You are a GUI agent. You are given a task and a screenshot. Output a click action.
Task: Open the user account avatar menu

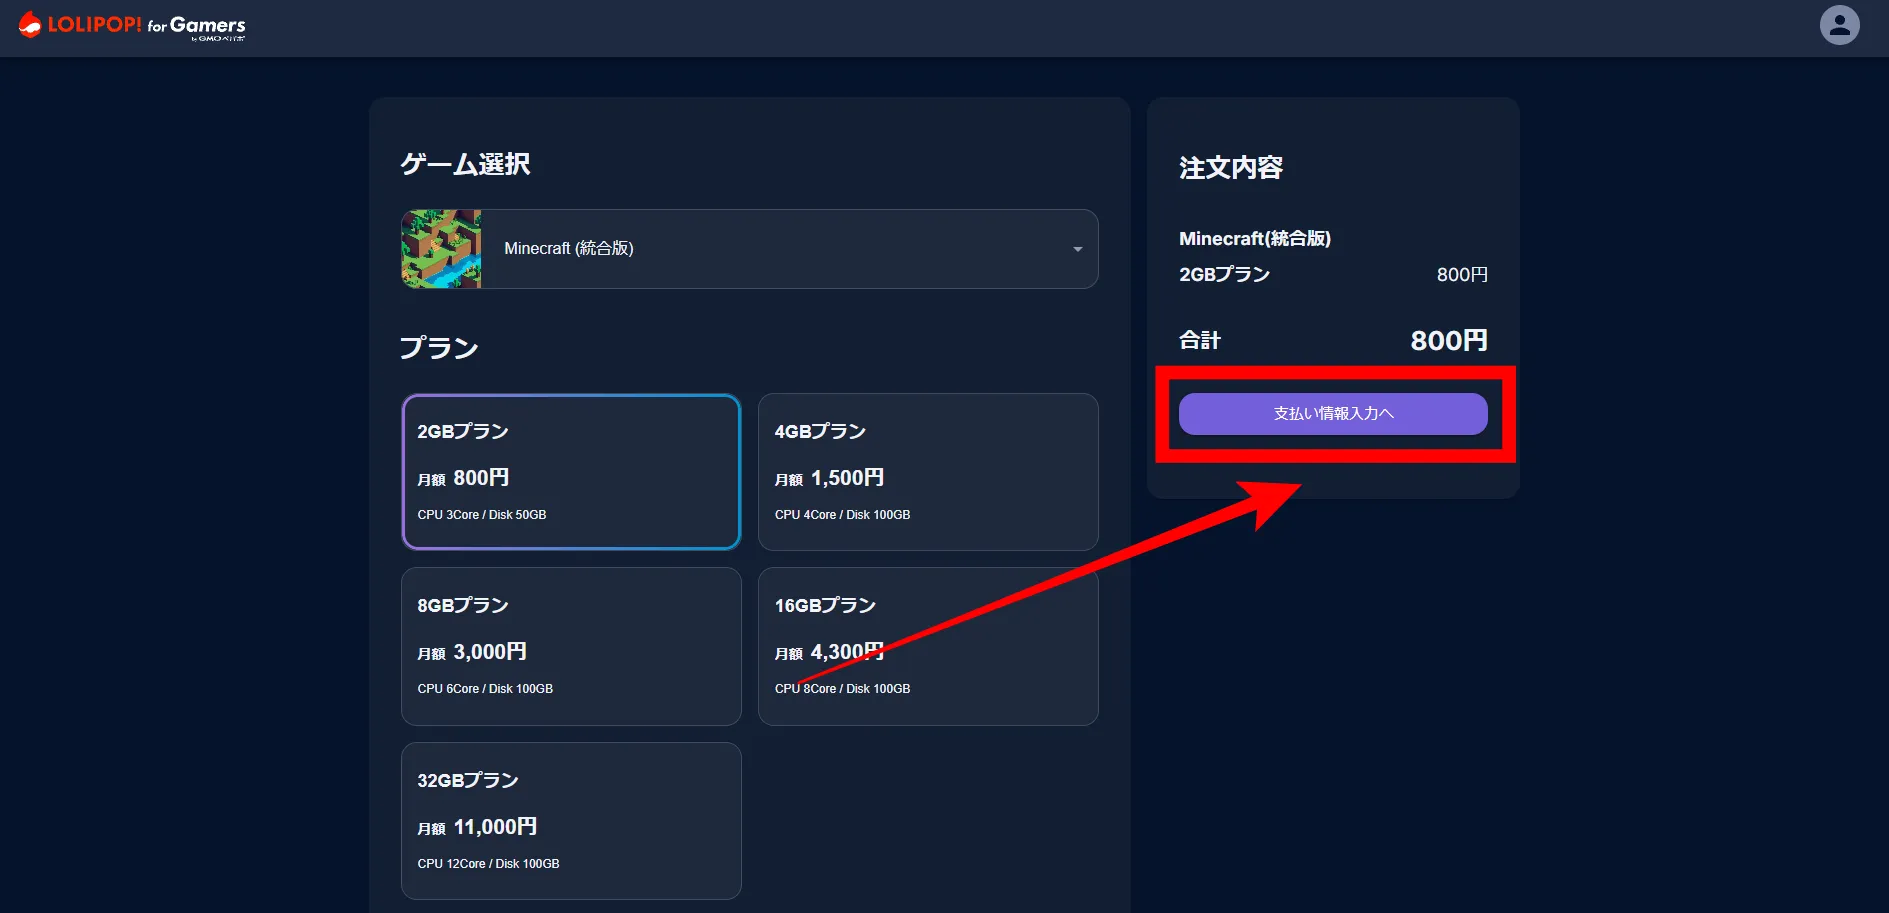1838,25
